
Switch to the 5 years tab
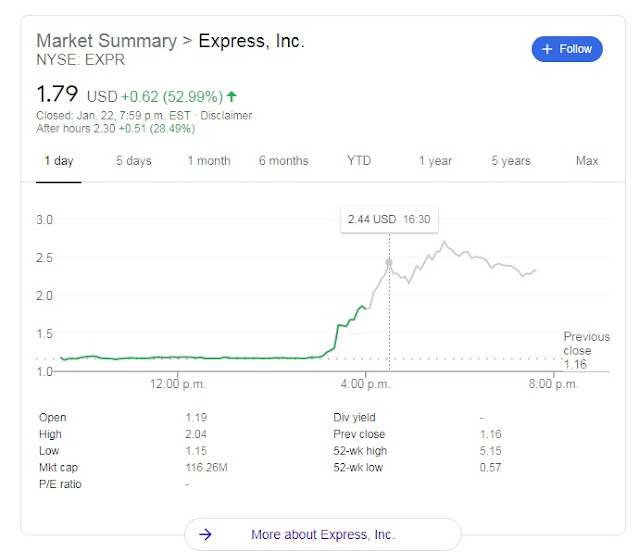[511, 161]
